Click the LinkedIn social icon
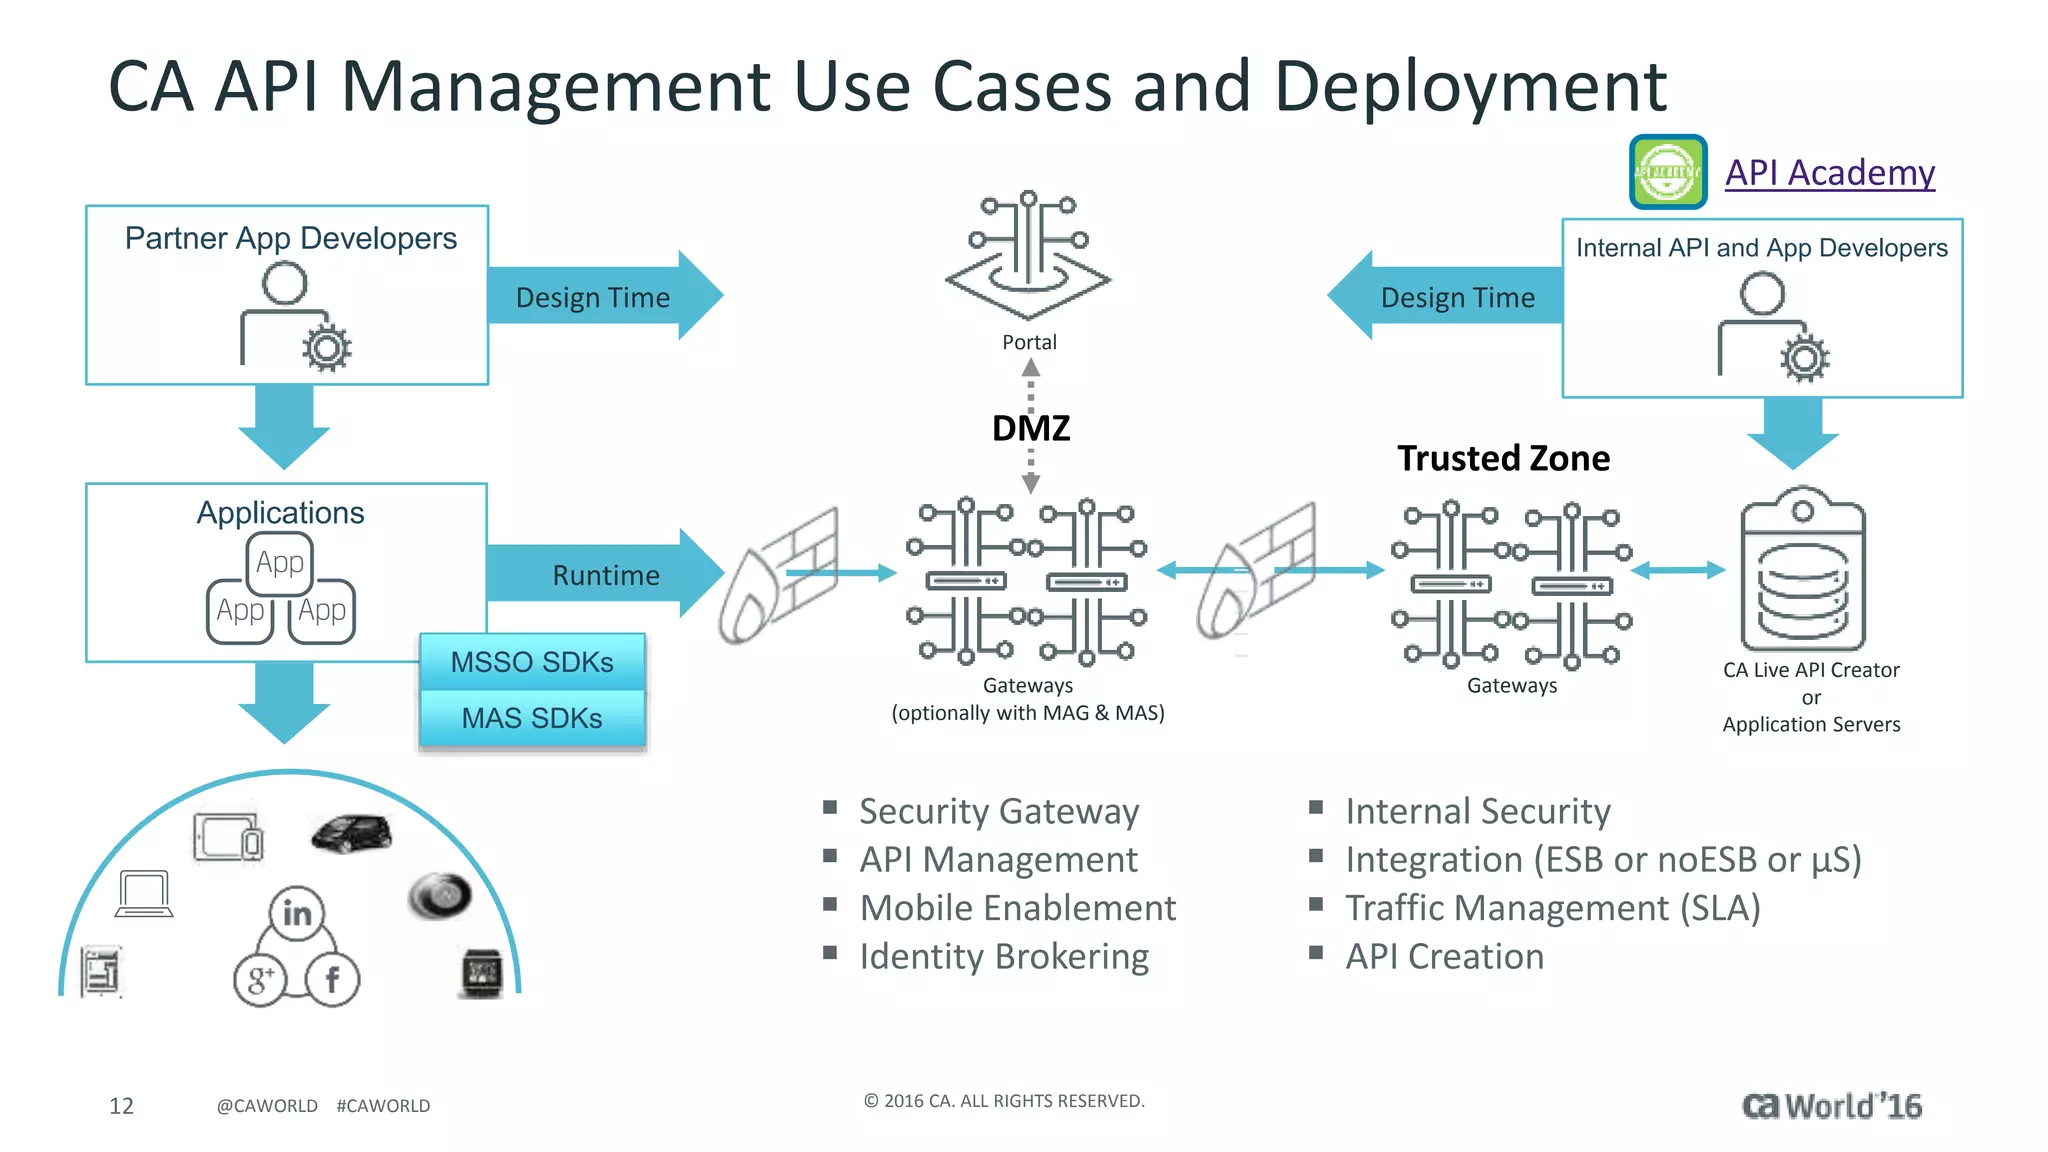 (x=297, y=913)
